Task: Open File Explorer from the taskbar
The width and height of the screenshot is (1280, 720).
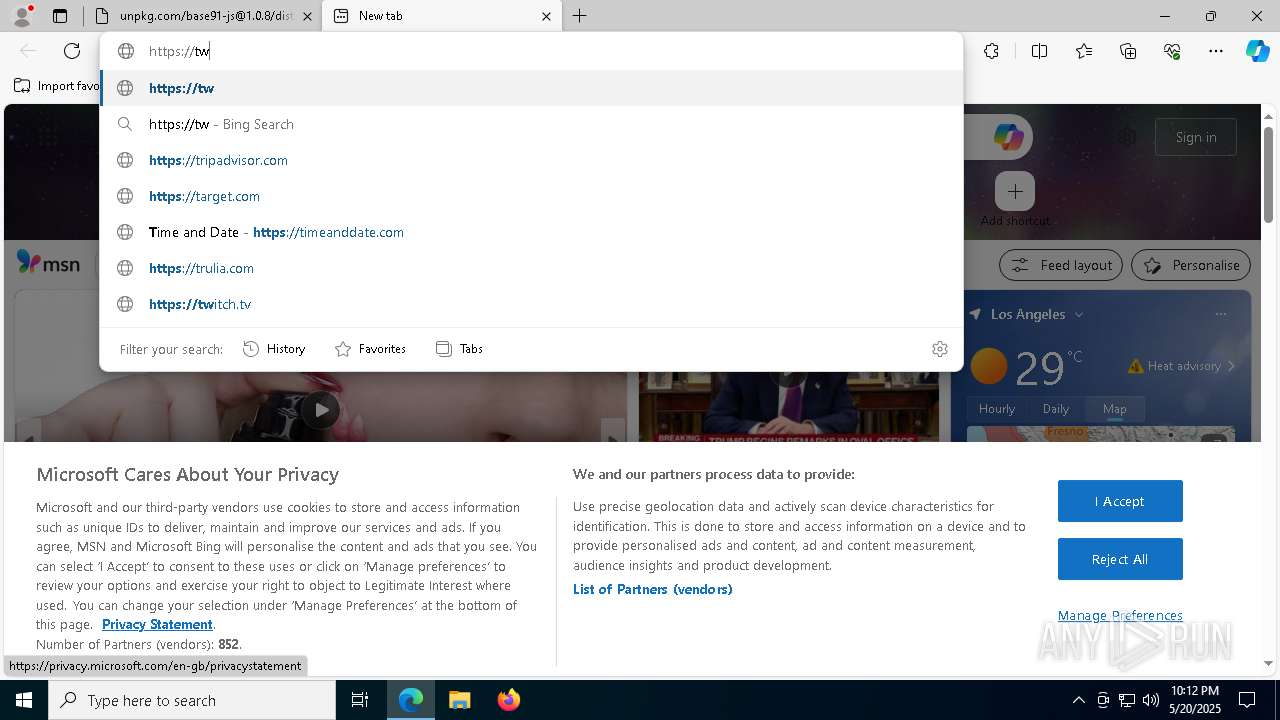Action: click(x=459, y=700)
